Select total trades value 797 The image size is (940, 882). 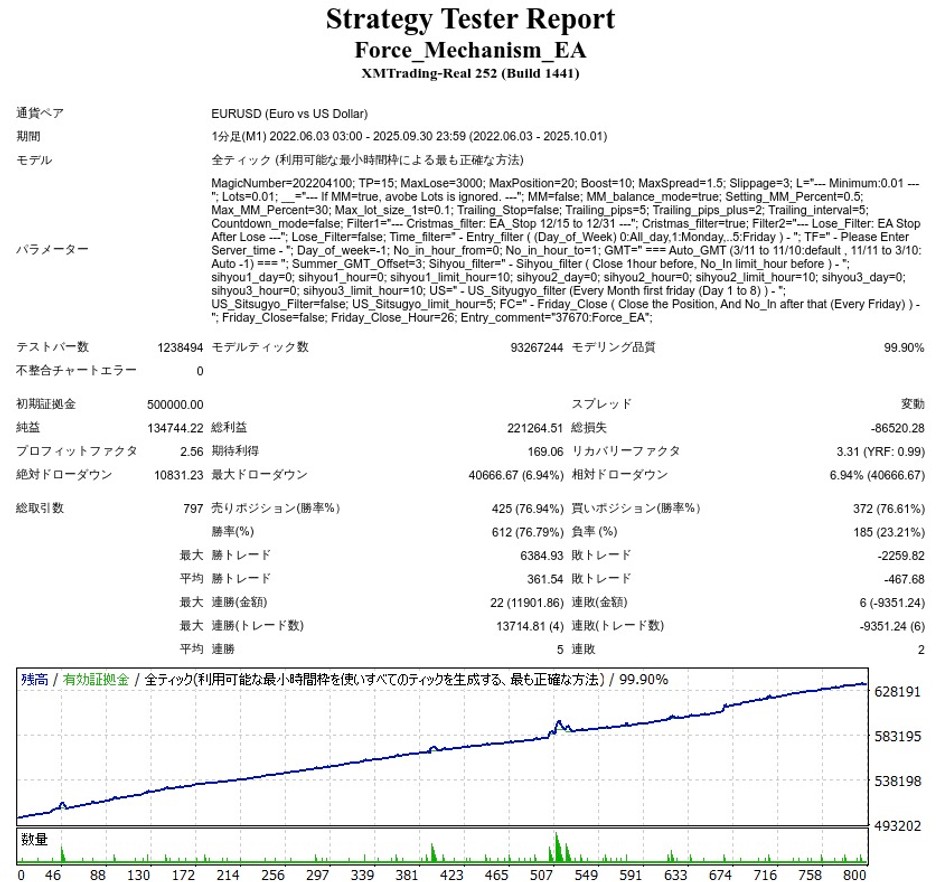[x=193, y=508]
